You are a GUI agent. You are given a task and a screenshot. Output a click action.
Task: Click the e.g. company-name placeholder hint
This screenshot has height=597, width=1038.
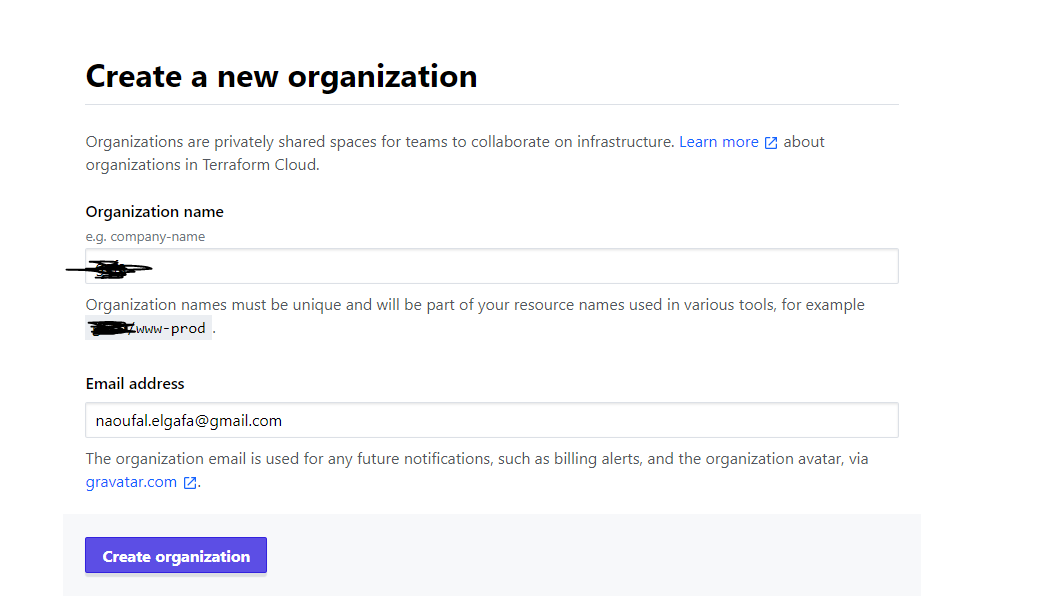[145, 236]
